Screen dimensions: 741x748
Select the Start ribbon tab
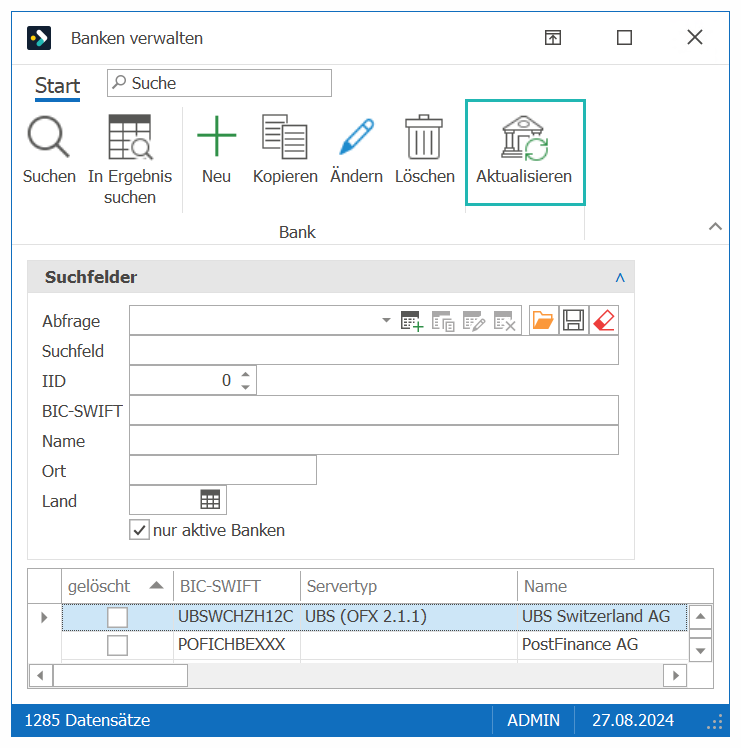(57, 86)
